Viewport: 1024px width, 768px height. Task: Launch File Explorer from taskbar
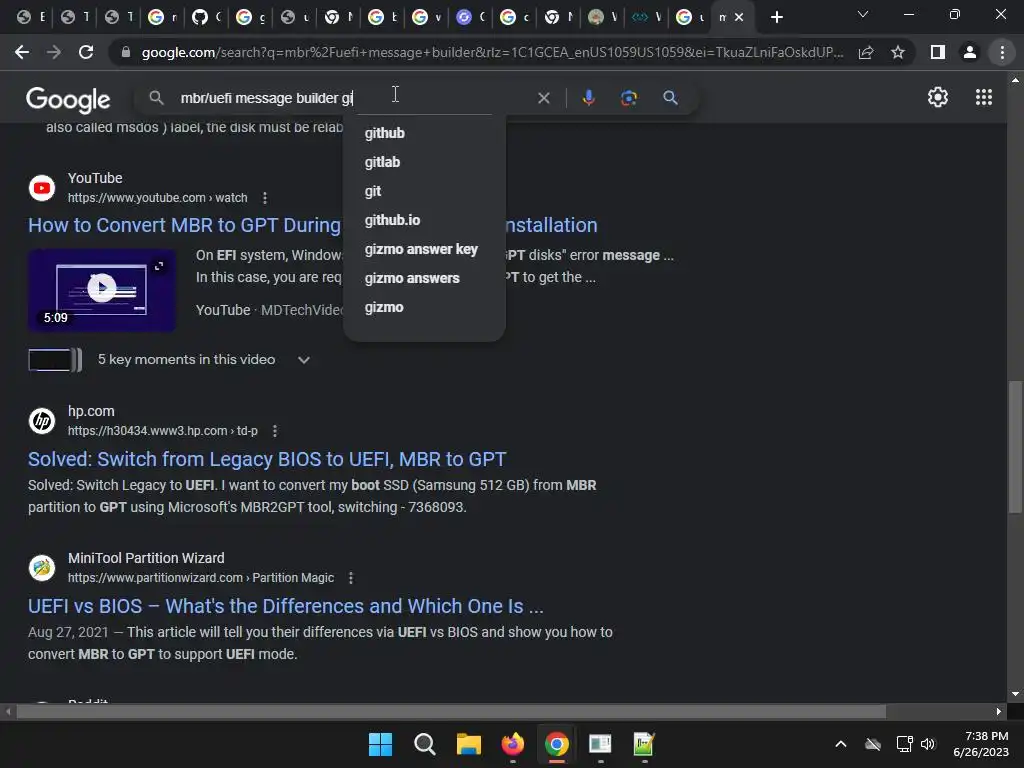click(468, 744)
